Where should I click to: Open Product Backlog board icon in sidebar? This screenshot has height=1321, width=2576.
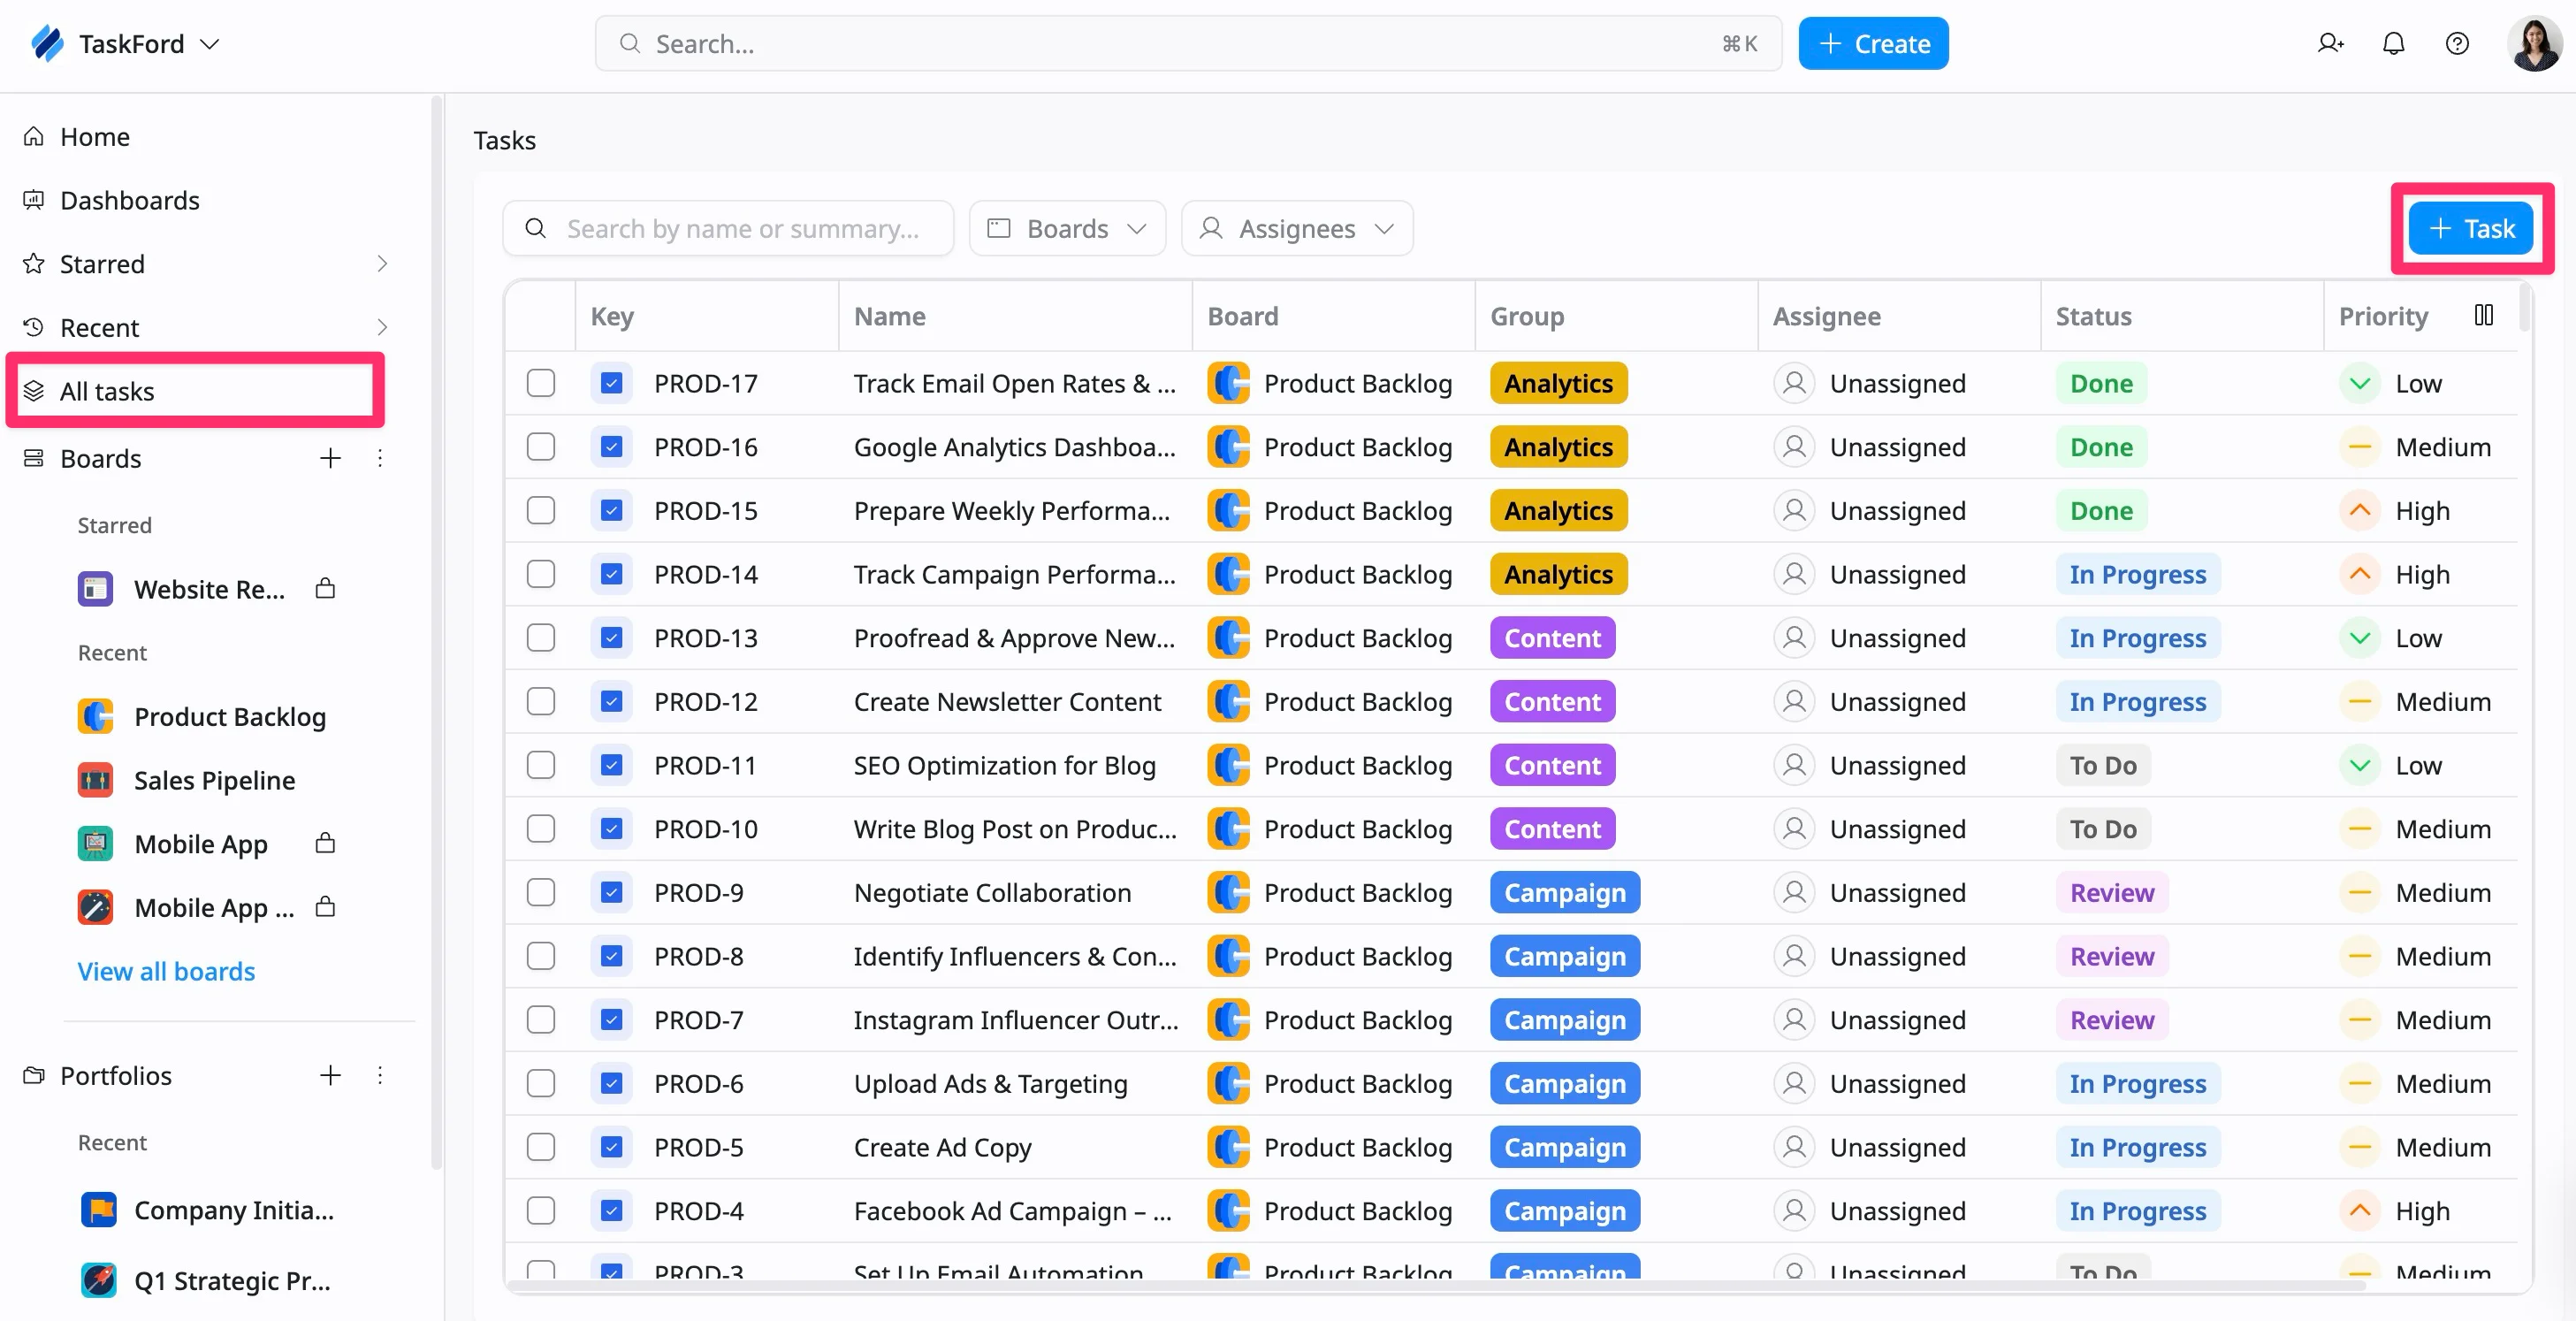pyautogui.click(x=96, y=716)
